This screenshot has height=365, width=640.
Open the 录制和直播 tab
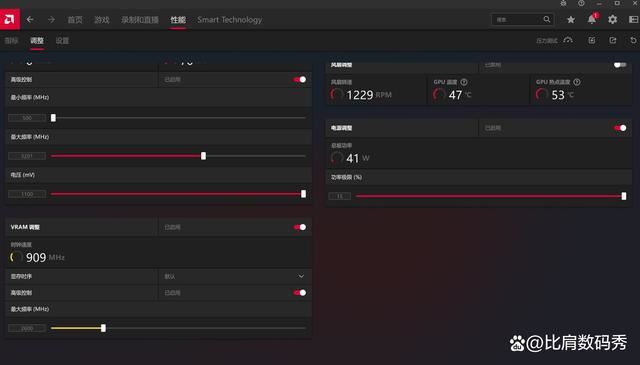140,20
